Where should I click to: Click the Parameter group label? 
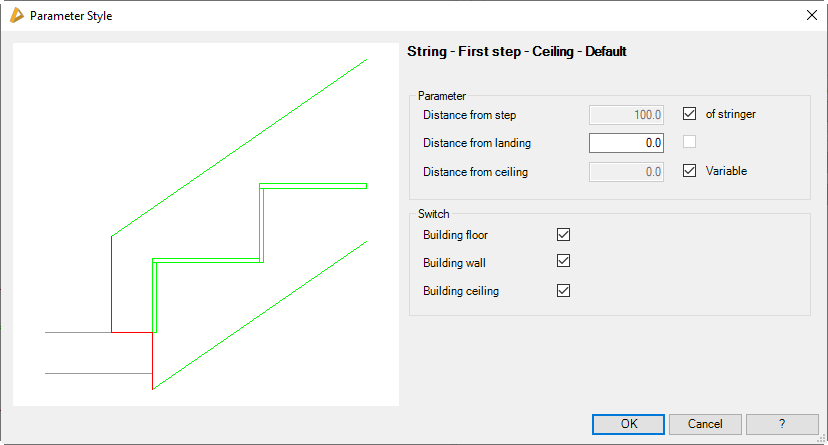442,96
